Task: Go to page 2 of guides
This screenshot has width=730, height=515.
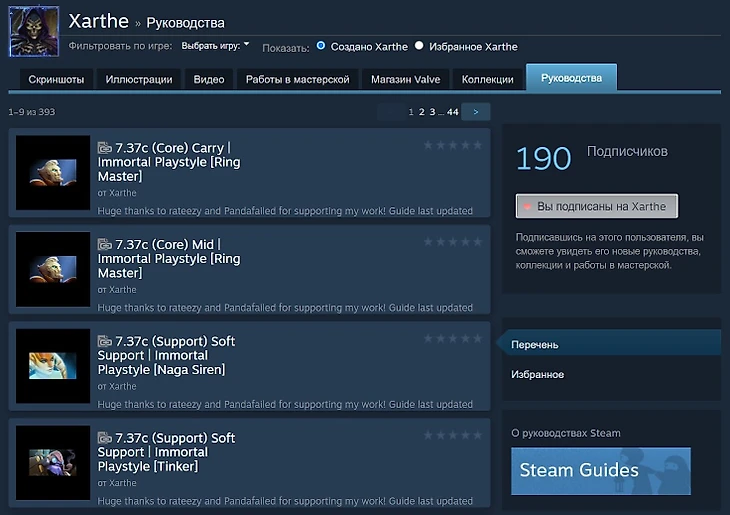Action: click(x=421, y=112)
